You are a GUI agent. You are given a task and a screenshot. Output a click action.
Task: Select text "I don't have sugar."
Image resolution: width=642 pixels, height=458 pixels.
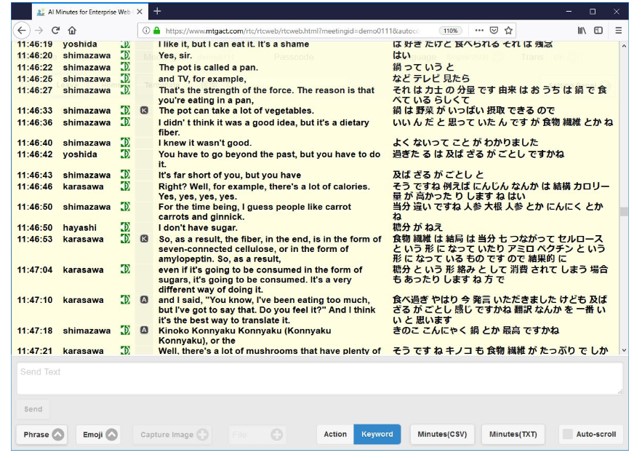(x=198, y=228)
